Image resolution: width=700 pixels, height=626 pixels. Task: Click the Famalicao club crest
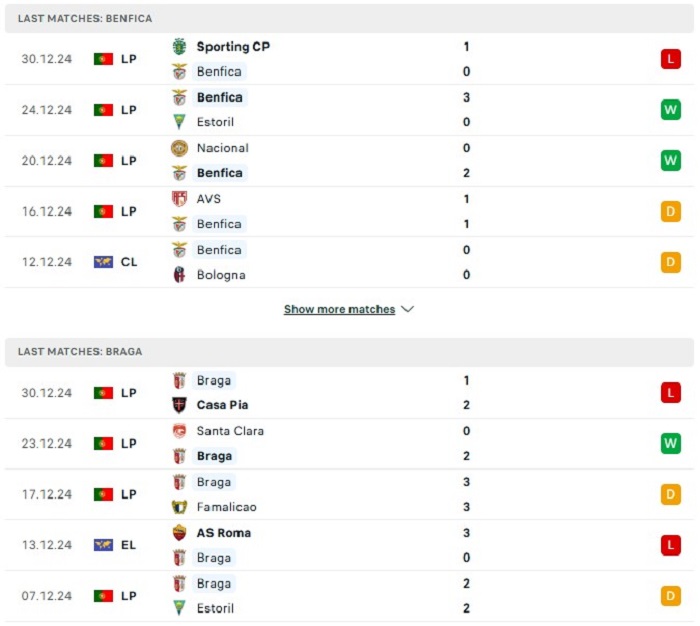[x=179, y=507]
